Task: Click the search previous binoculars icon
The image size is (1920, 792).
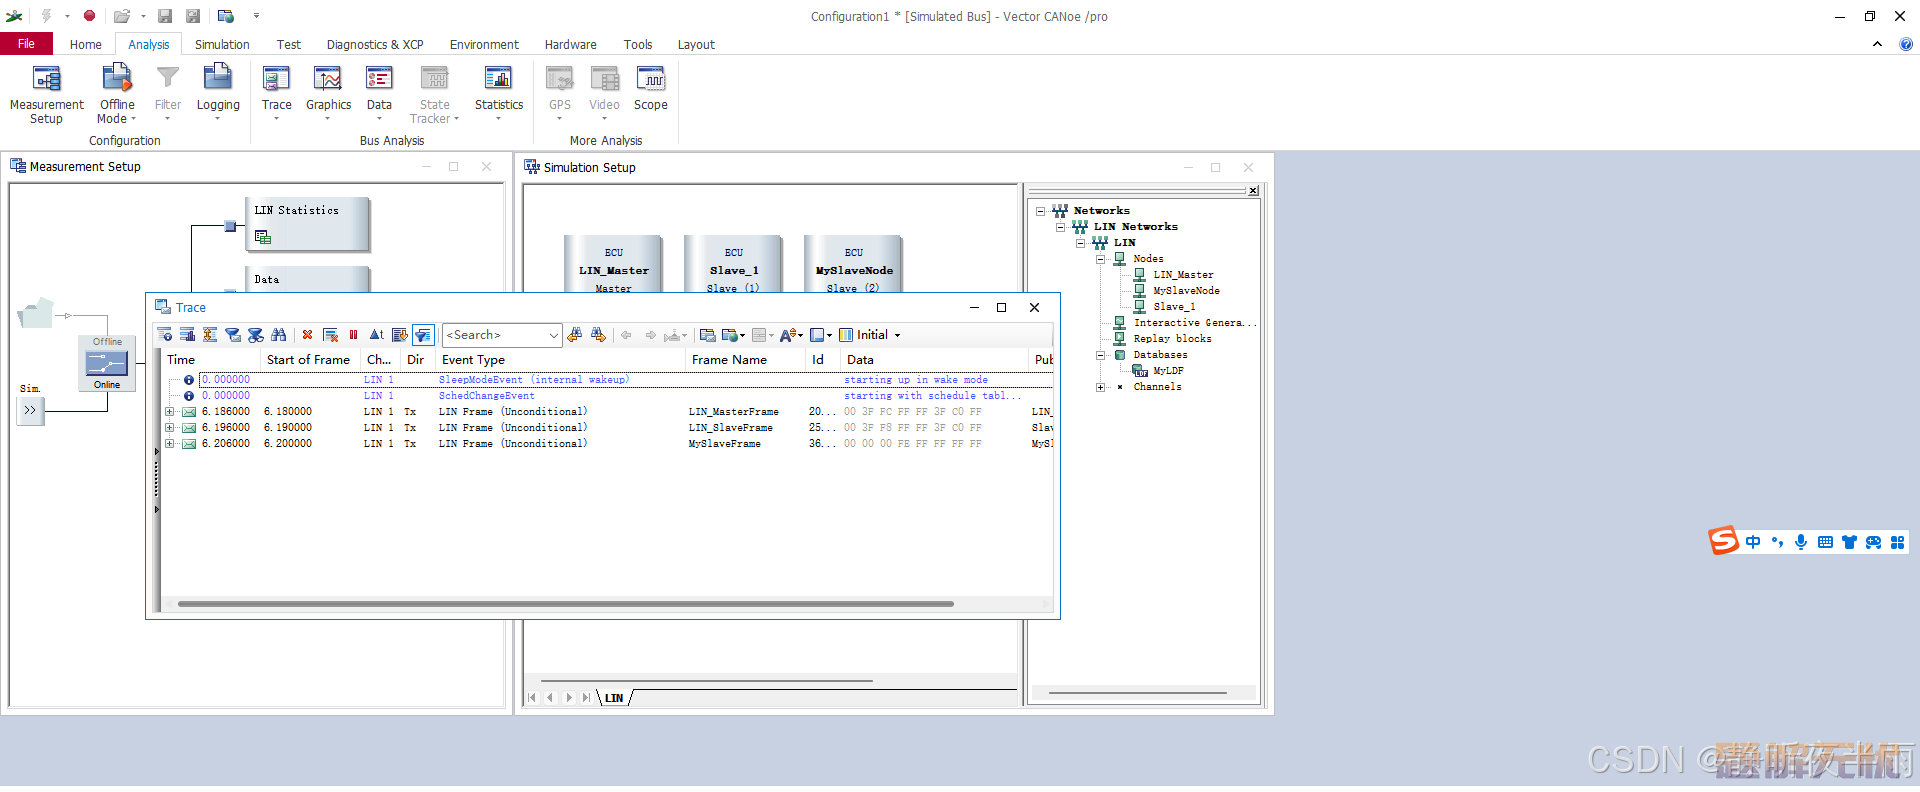Action: click(574, 335)
